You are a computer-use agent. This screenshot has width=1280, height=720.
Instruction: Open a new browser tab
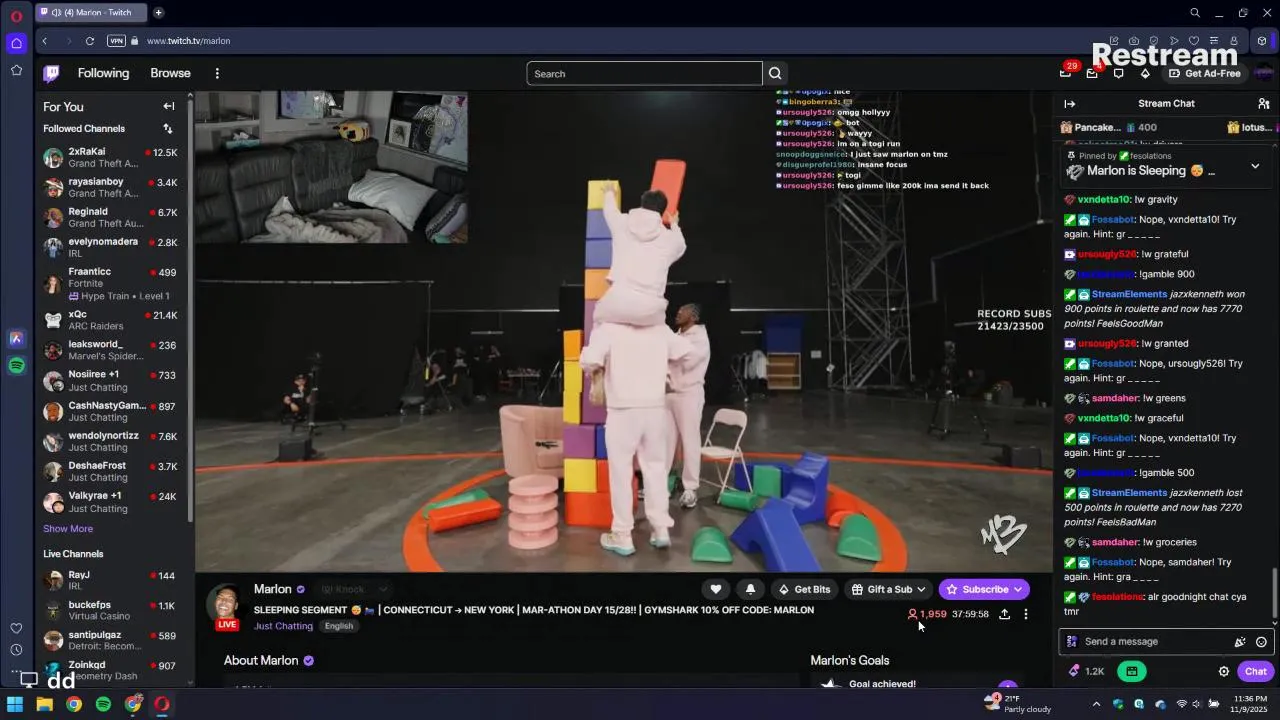[158, 13]
